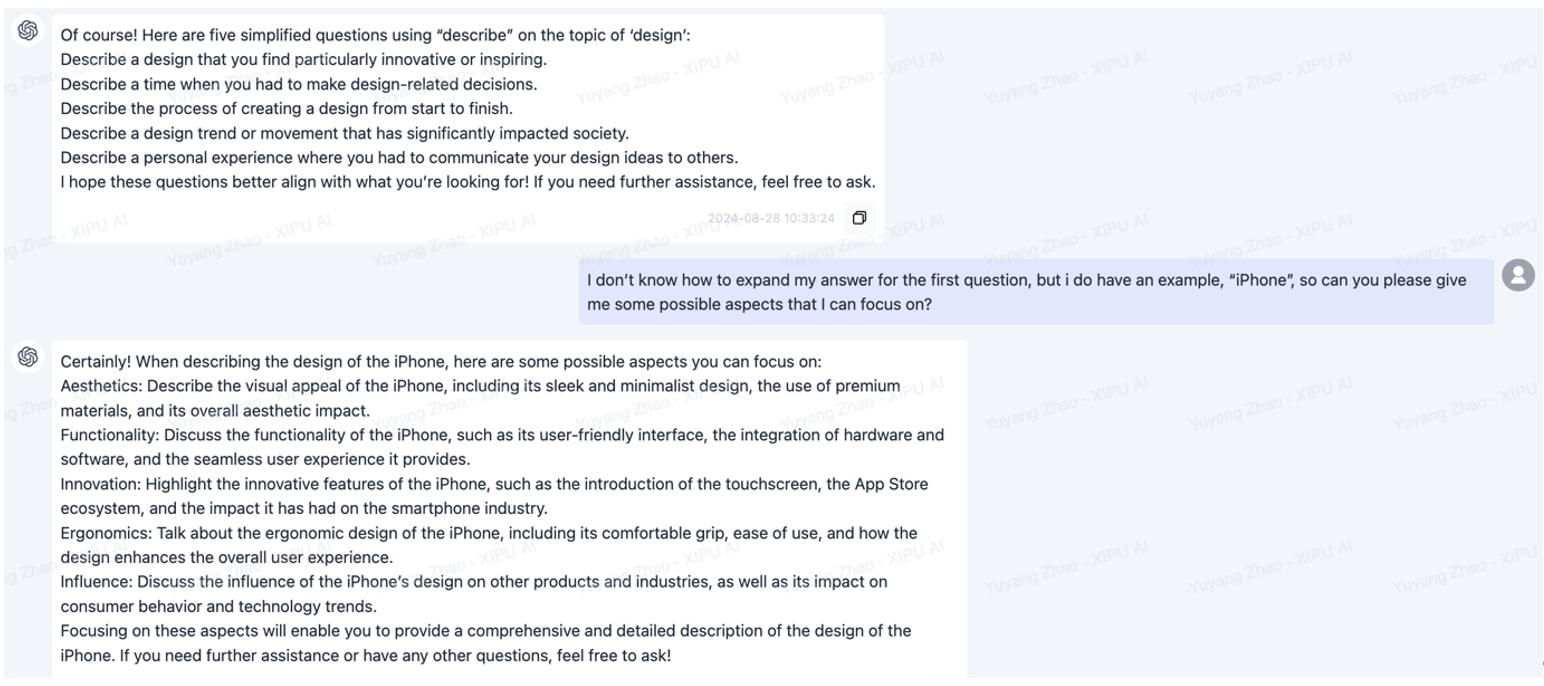Click the ChatGPT logo beside the iPhone reply
This screenshot has height=686, width=1544.
pyautogui.click(x=28, y=357)
